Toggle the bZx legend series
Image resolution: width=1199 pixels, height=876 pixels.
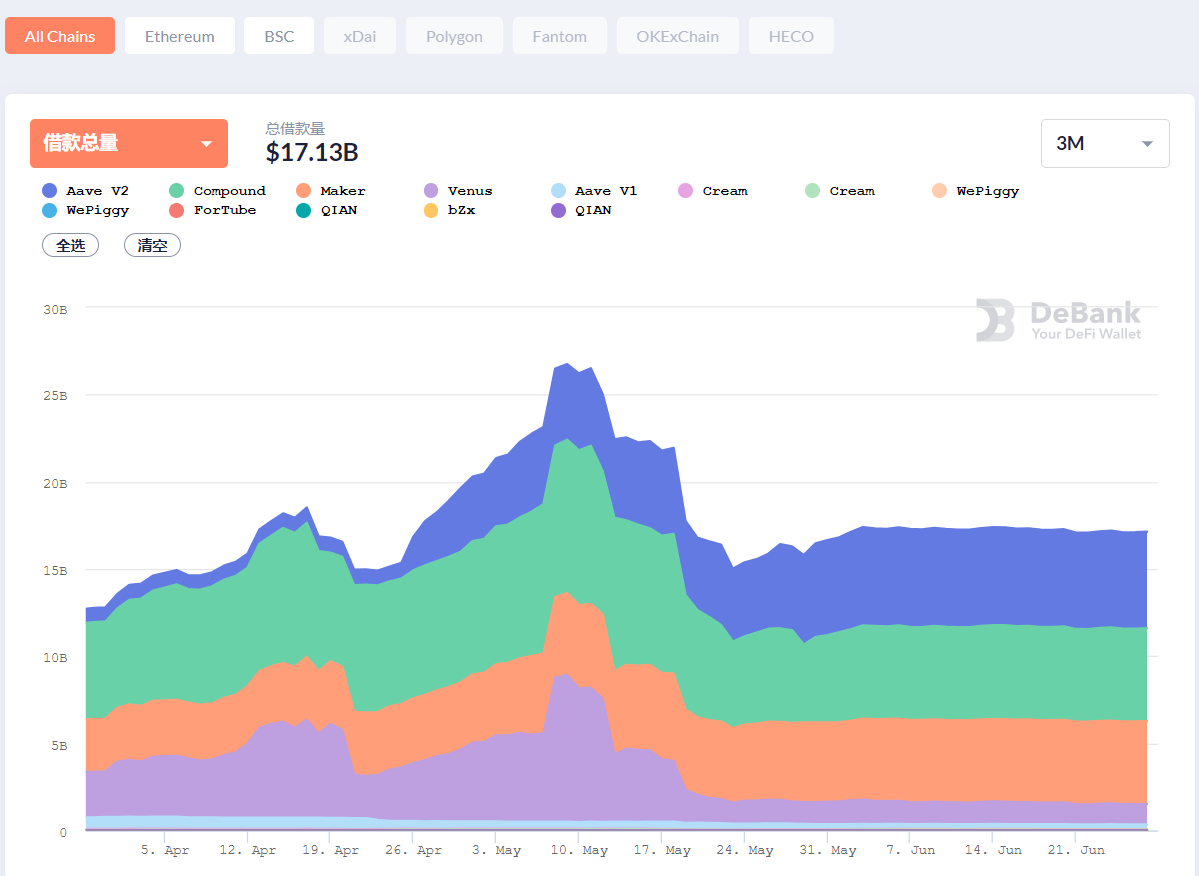click(x=450, y=209)
